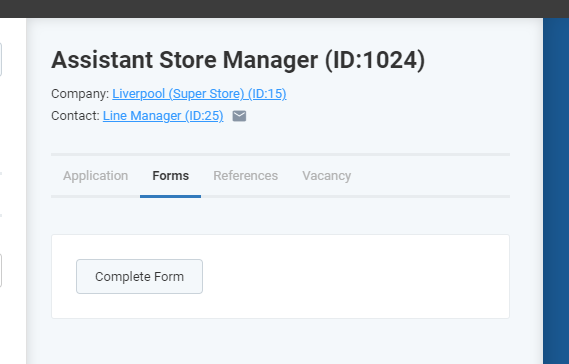Click the Complete Form button
The width and height of the screenshot is (569, 364).
point(139,277)
